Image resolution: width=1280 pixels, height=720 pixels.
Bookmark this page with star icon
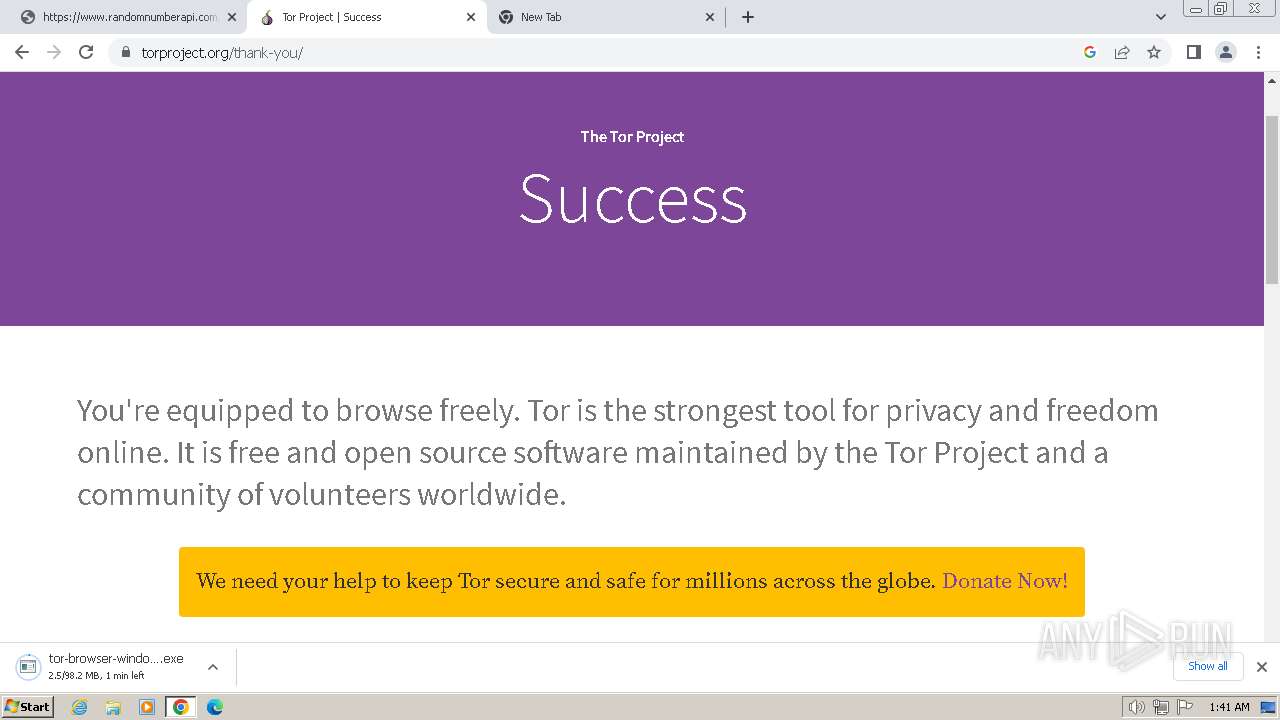[x=1154, y=52]
